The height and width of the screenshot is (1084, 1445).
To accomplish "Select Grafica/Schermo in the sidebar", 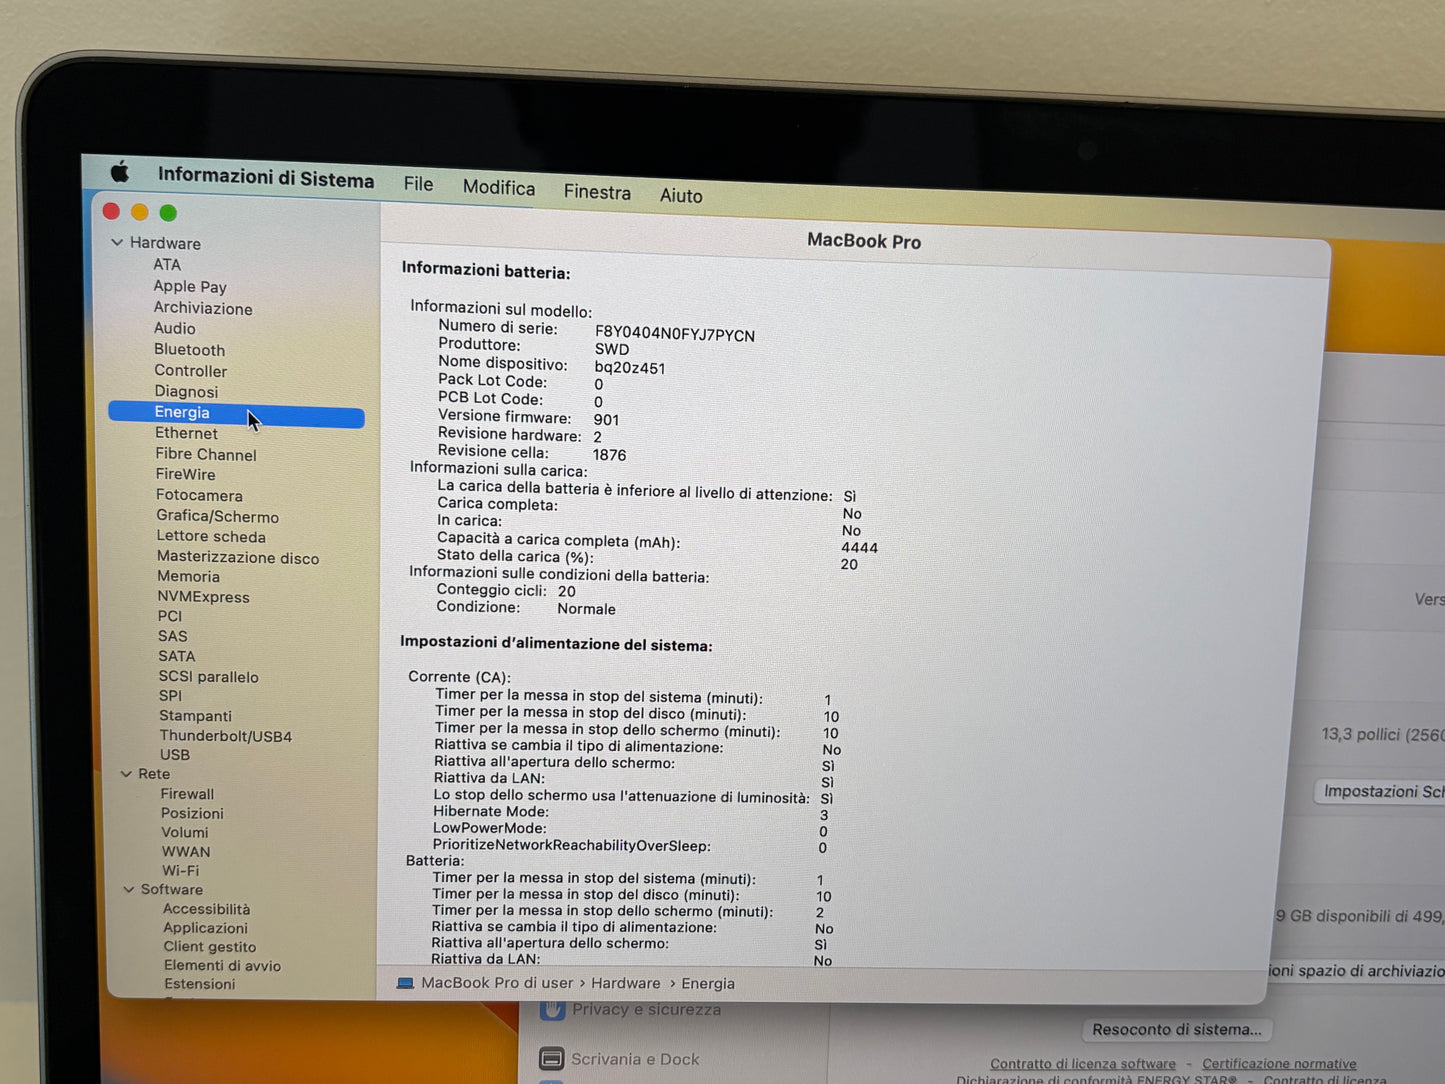I will pyautogui.click(x=217, y=517).
